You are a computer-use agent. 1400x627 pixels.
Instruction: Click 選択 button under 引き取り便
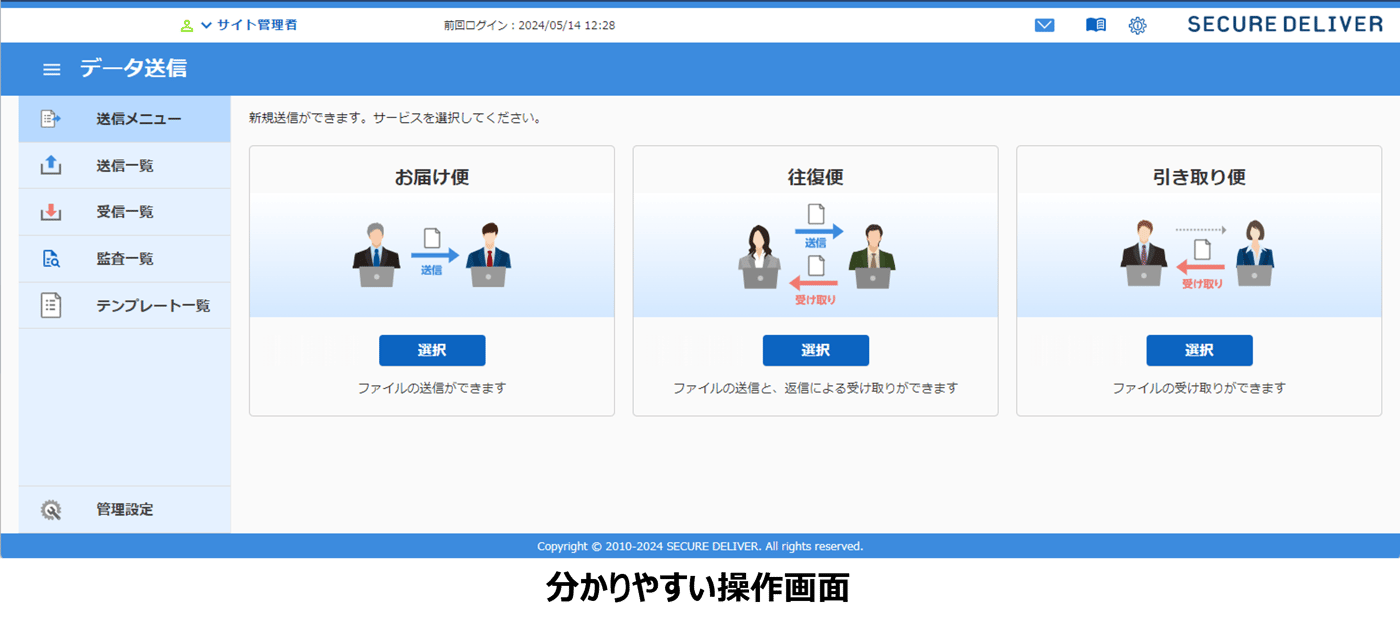[1199, 350]
